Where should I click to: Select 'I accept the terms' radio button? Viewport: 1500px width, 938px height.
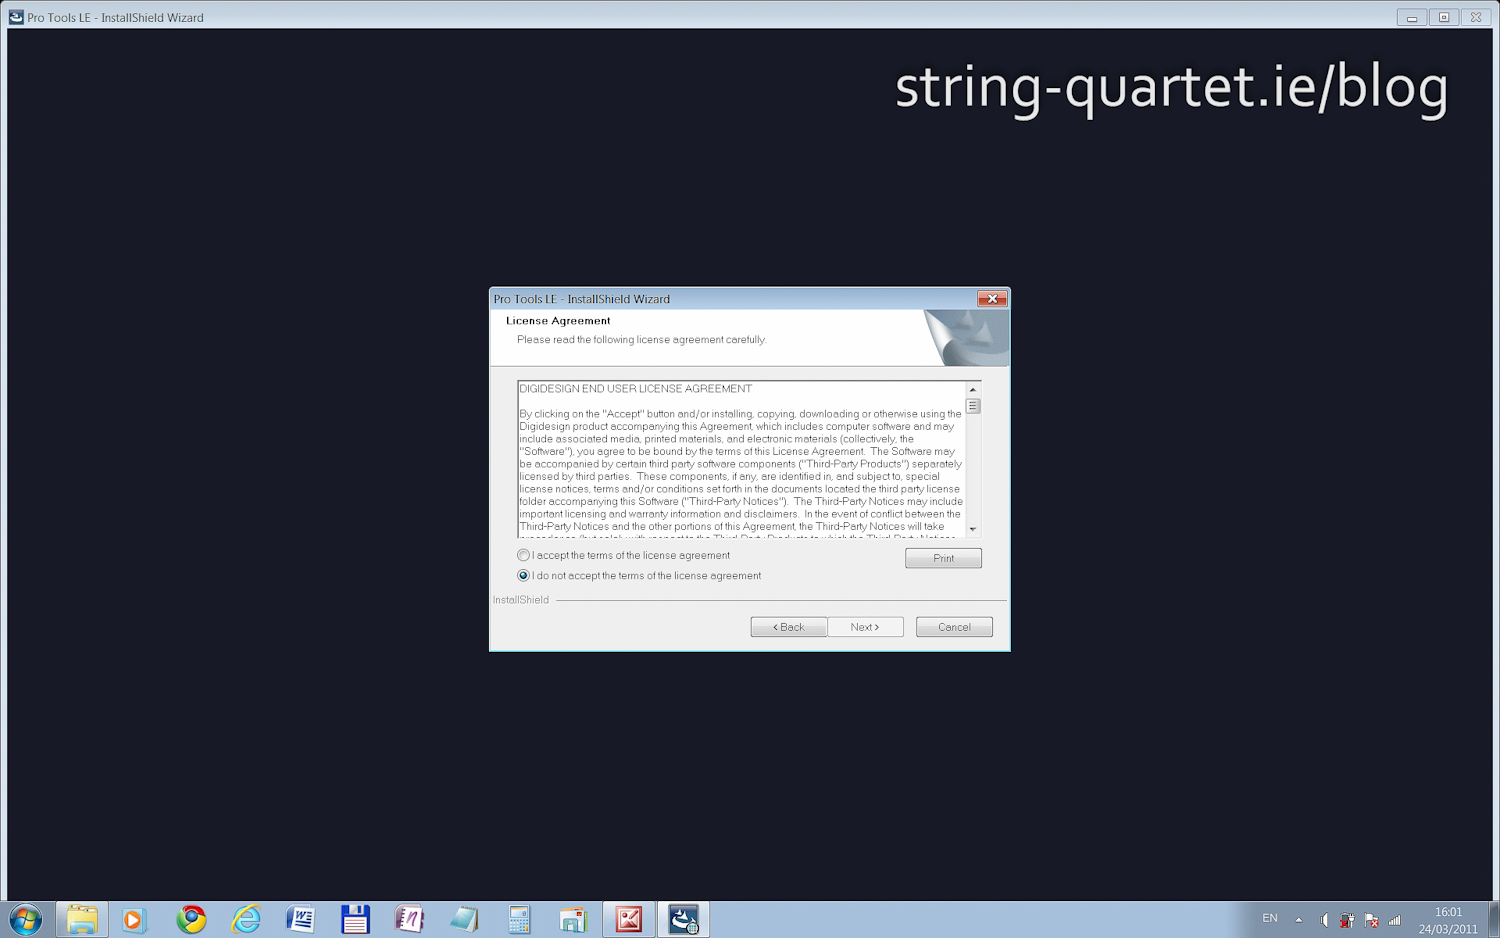tap(523, 555)
